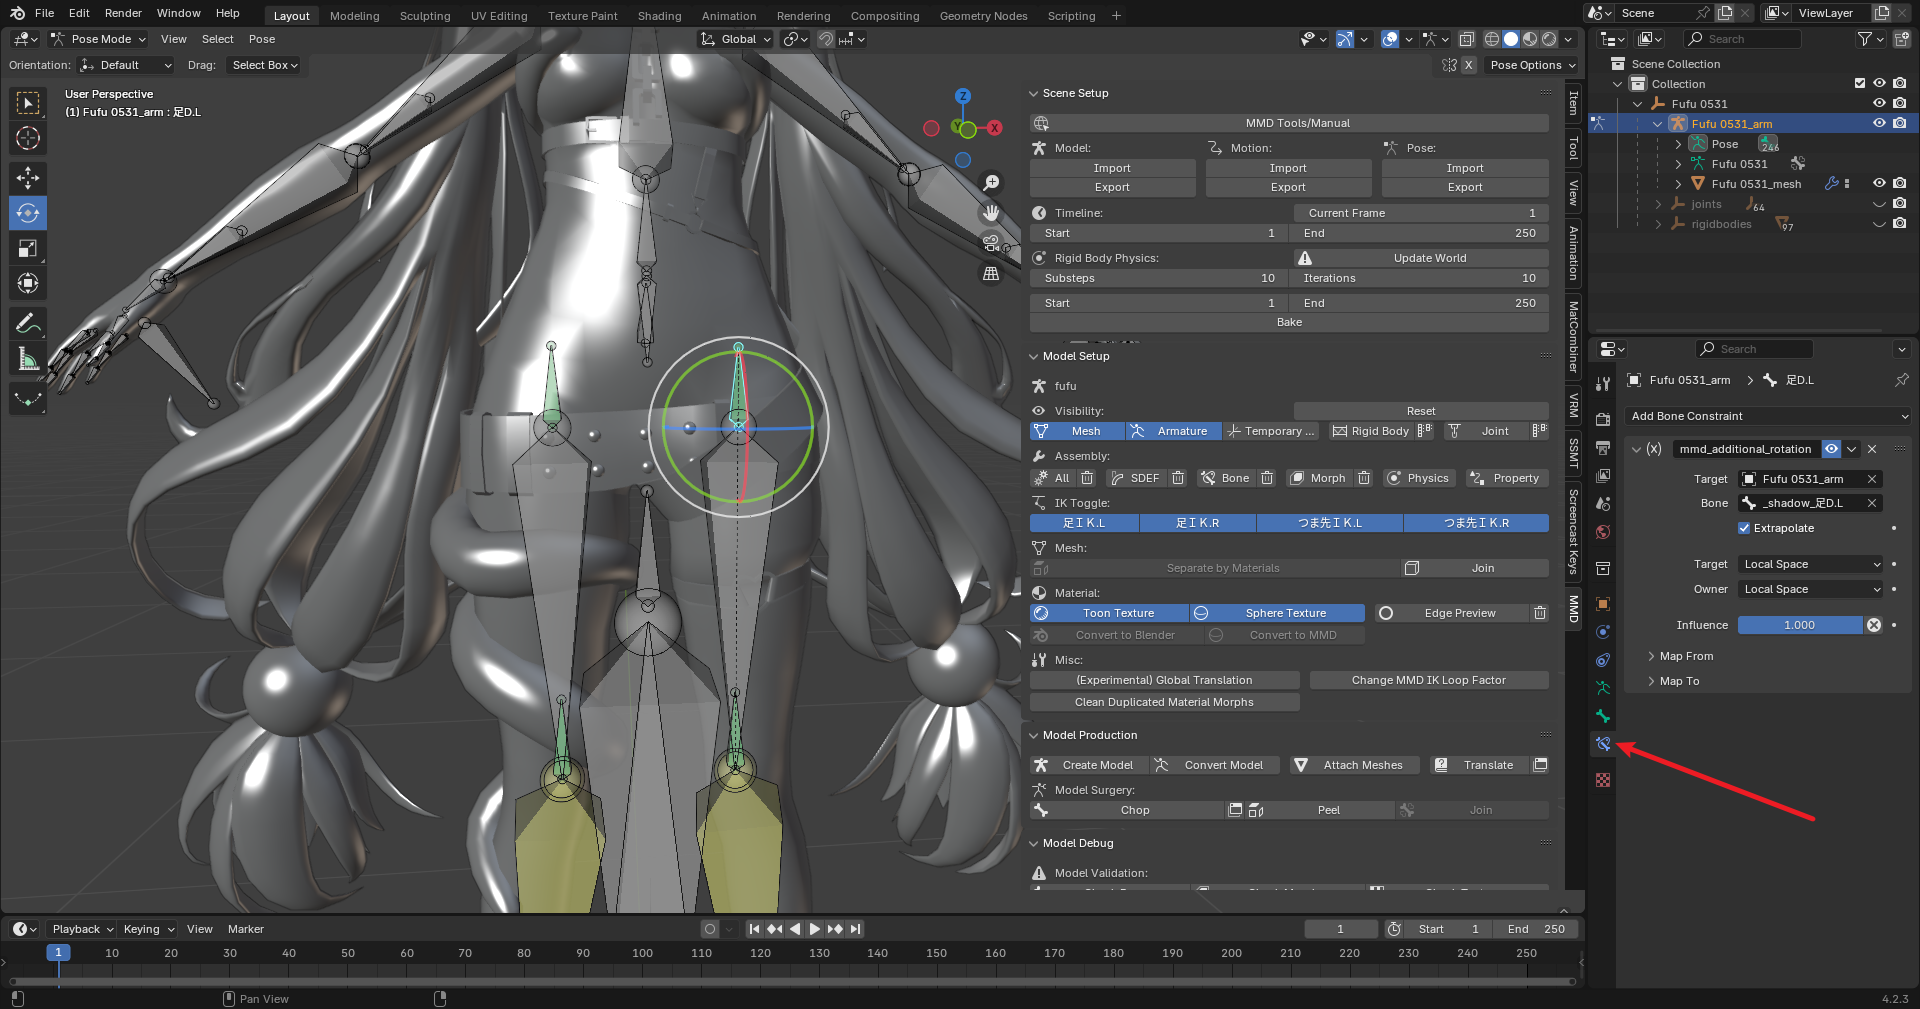Toggle つま先ＩＫ.R IK button
The height and width of the screenshot is (1009, 1920).
pos(1476,523)
